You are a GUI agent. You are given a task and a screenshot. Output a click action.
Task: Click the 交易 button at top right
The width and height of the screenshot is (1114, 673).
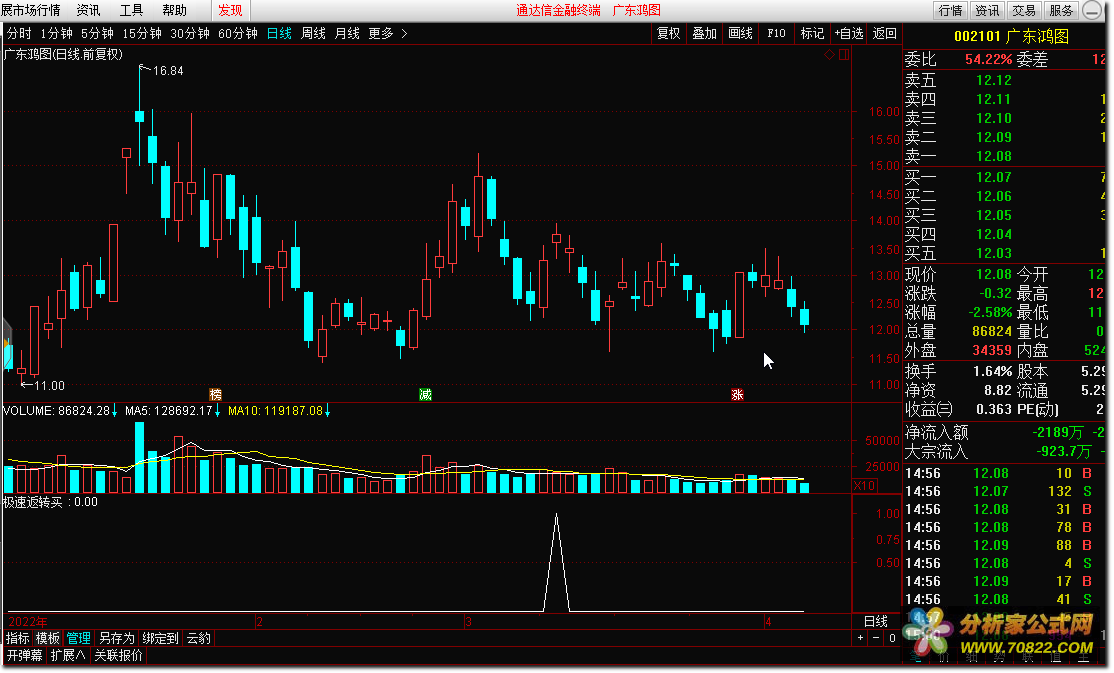coord(1024,11)
